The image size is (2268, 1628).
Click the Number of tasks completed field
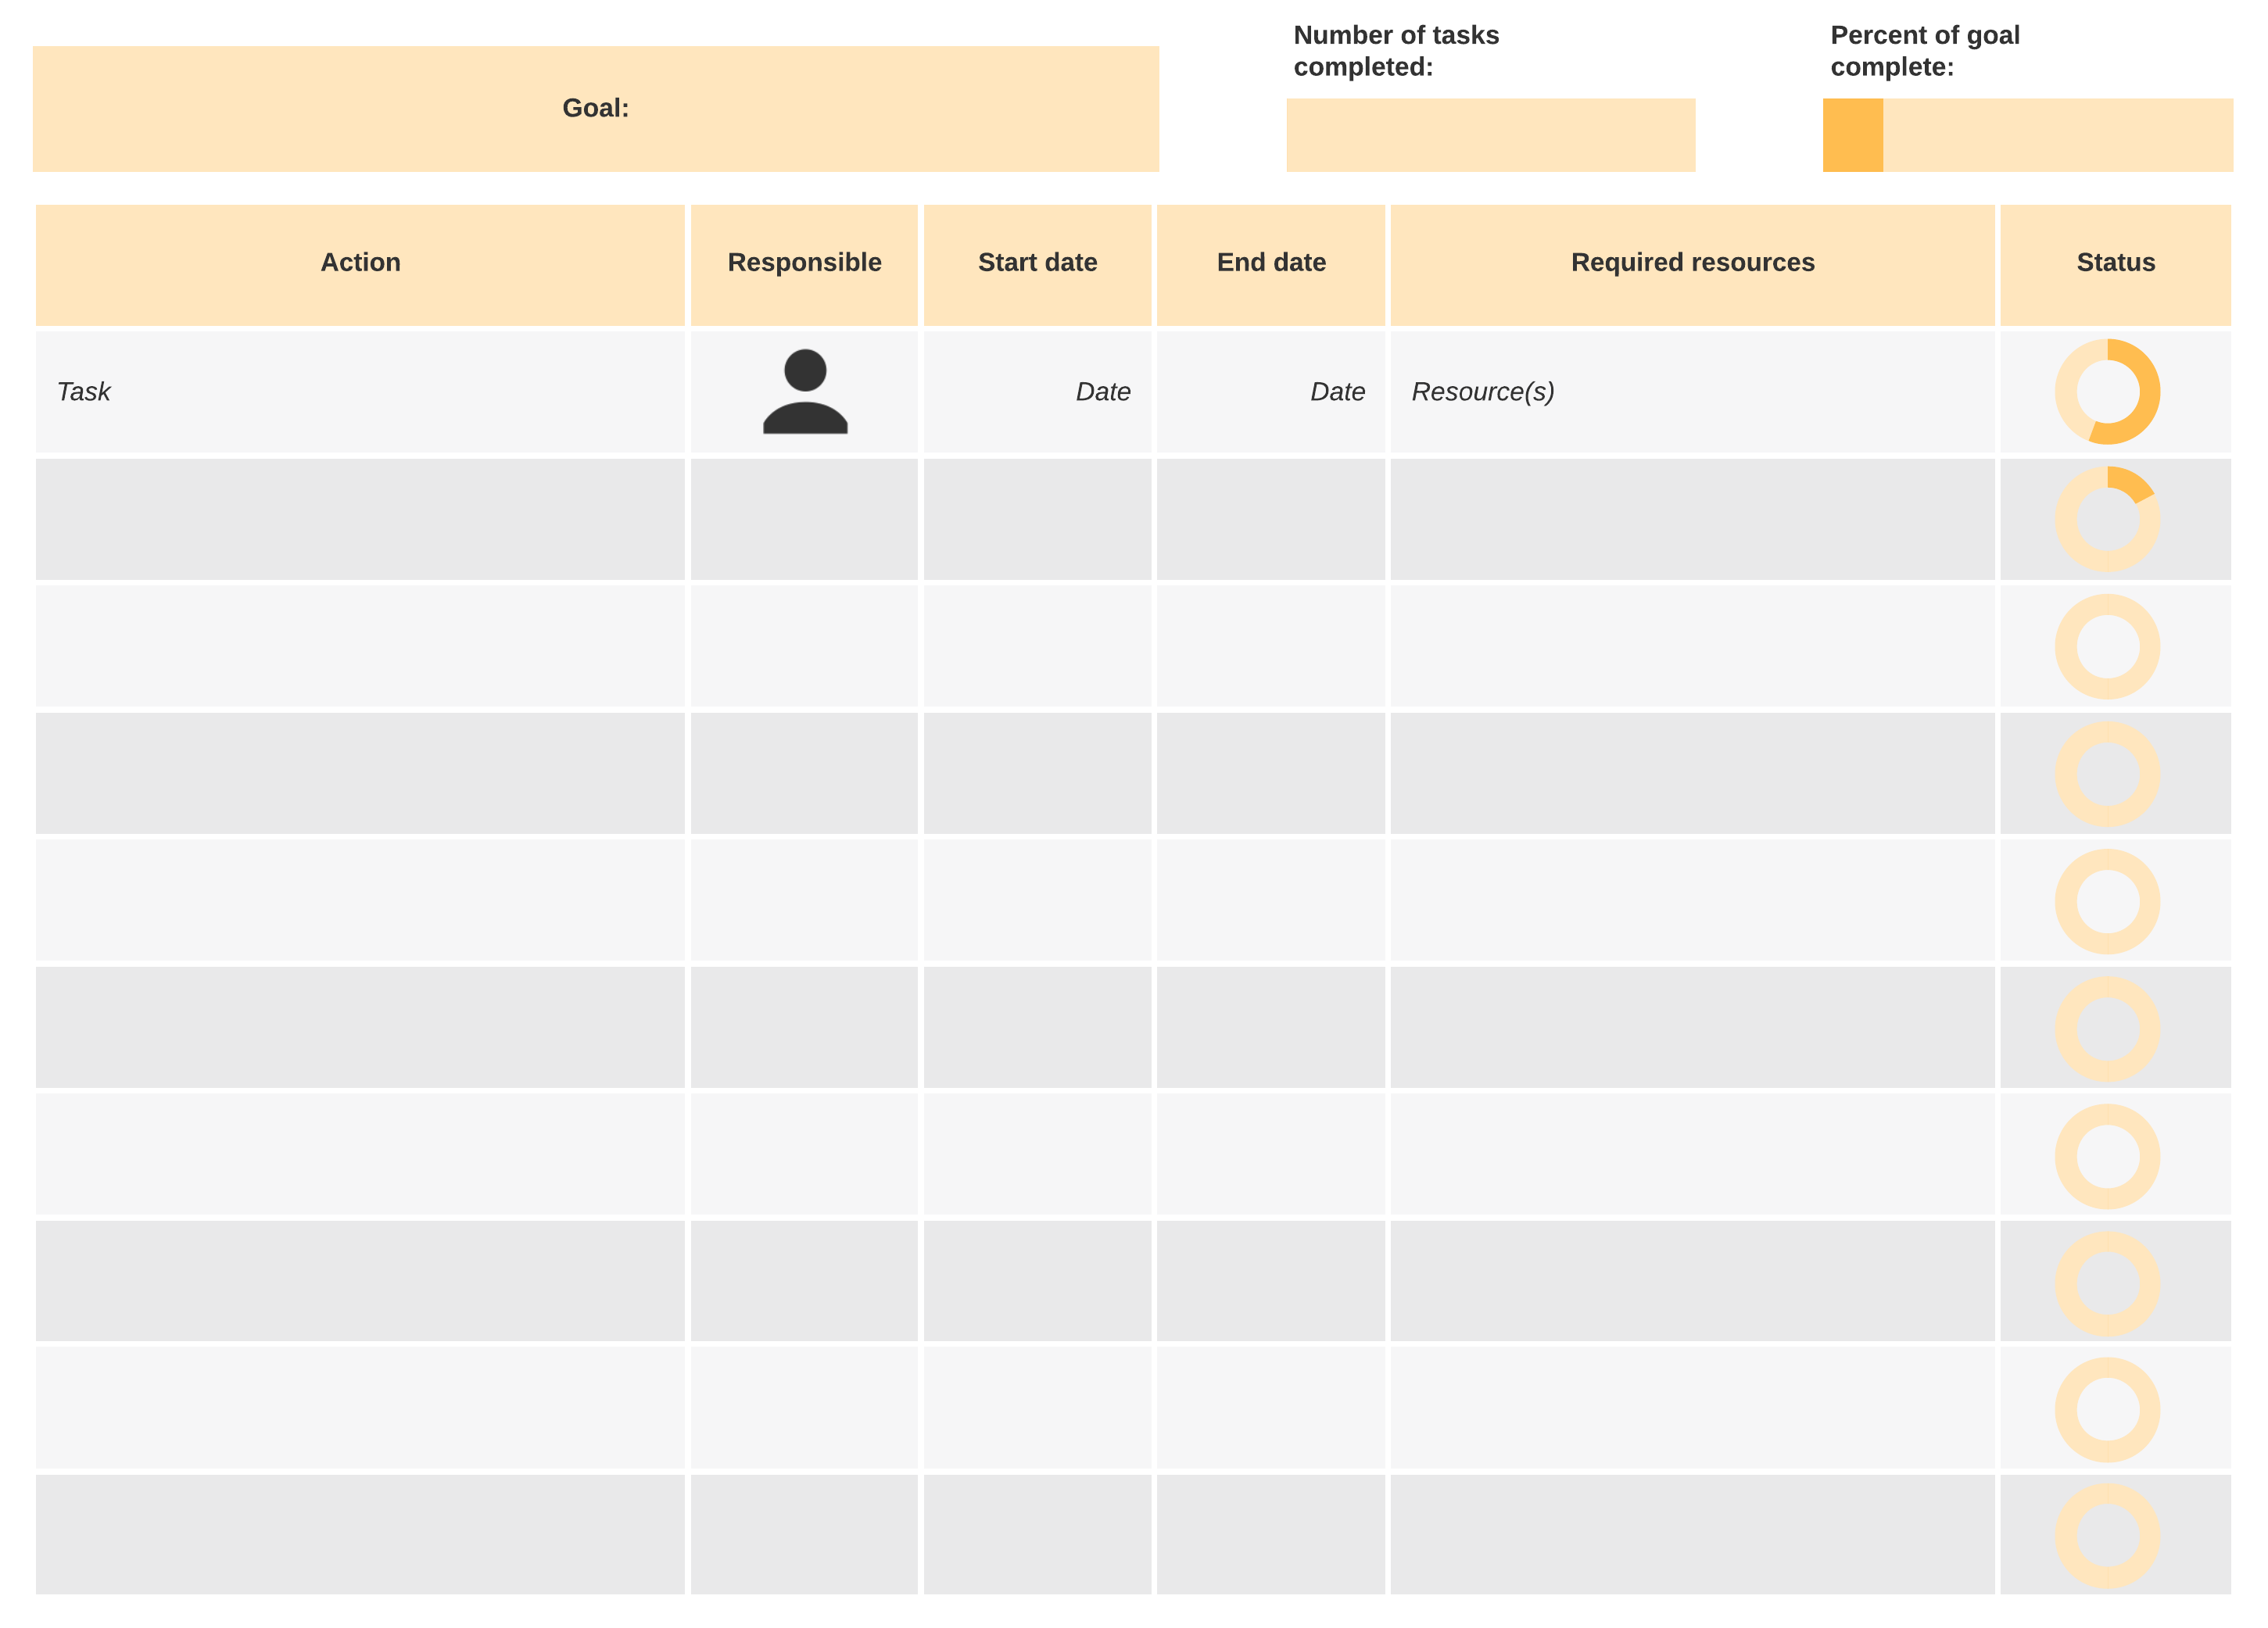point(1490,135)
